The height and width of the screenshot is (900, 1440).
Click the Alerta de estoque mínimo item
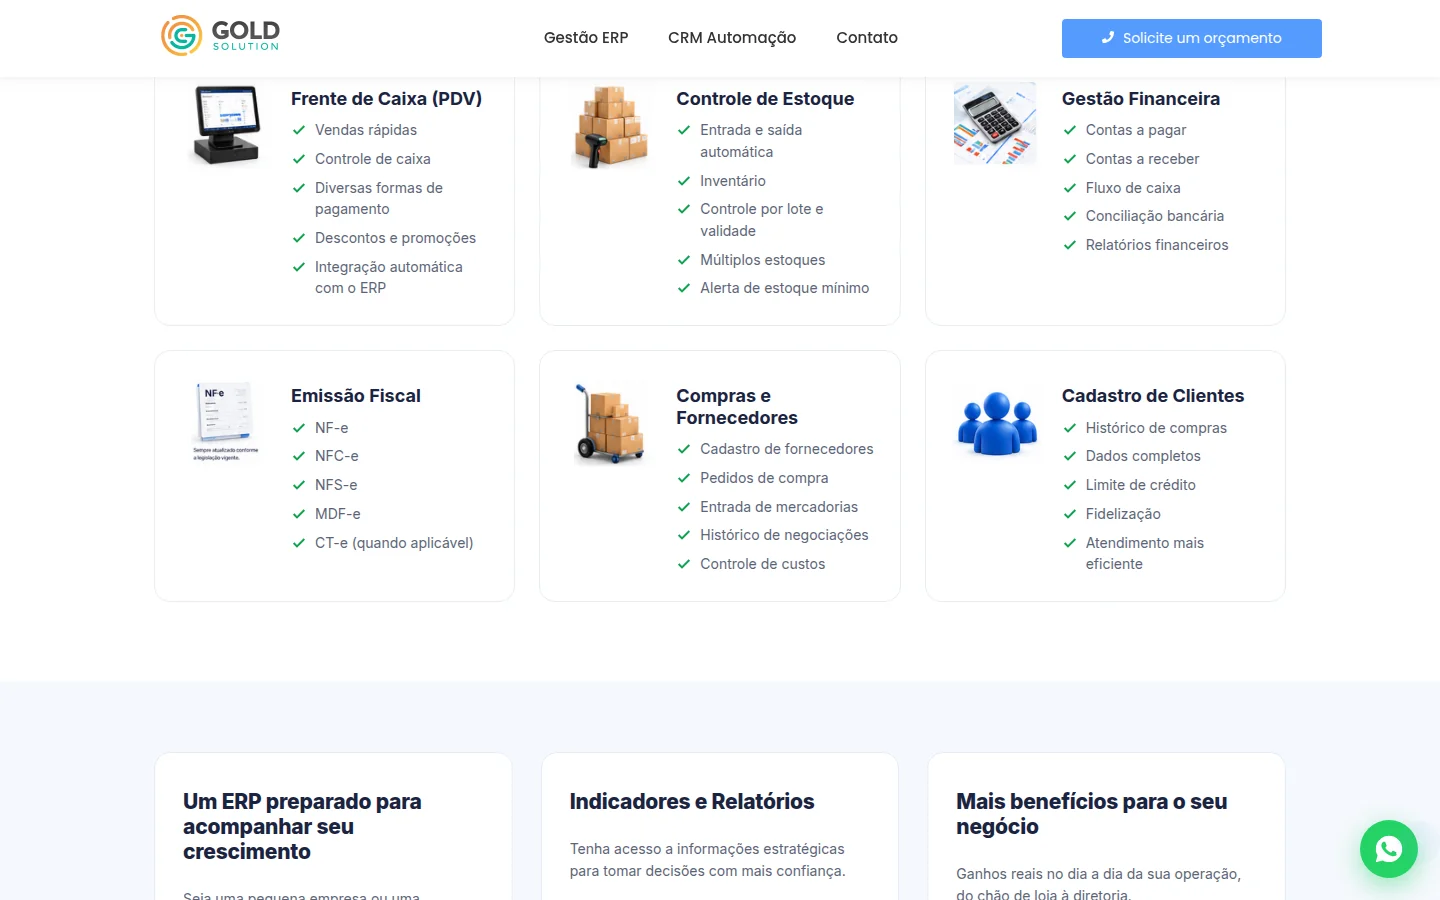785,288
